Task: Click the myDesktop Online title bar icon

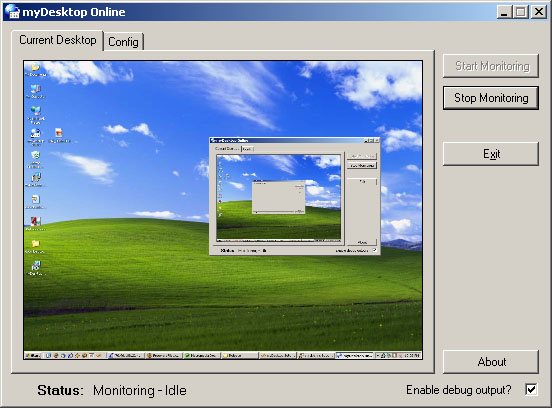Action: click(12, 12)
